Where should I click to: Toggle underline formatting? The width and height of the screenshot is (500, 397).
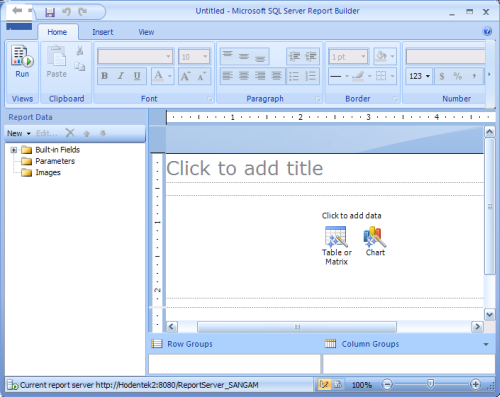pyautogui.click(x=137, y=76)
